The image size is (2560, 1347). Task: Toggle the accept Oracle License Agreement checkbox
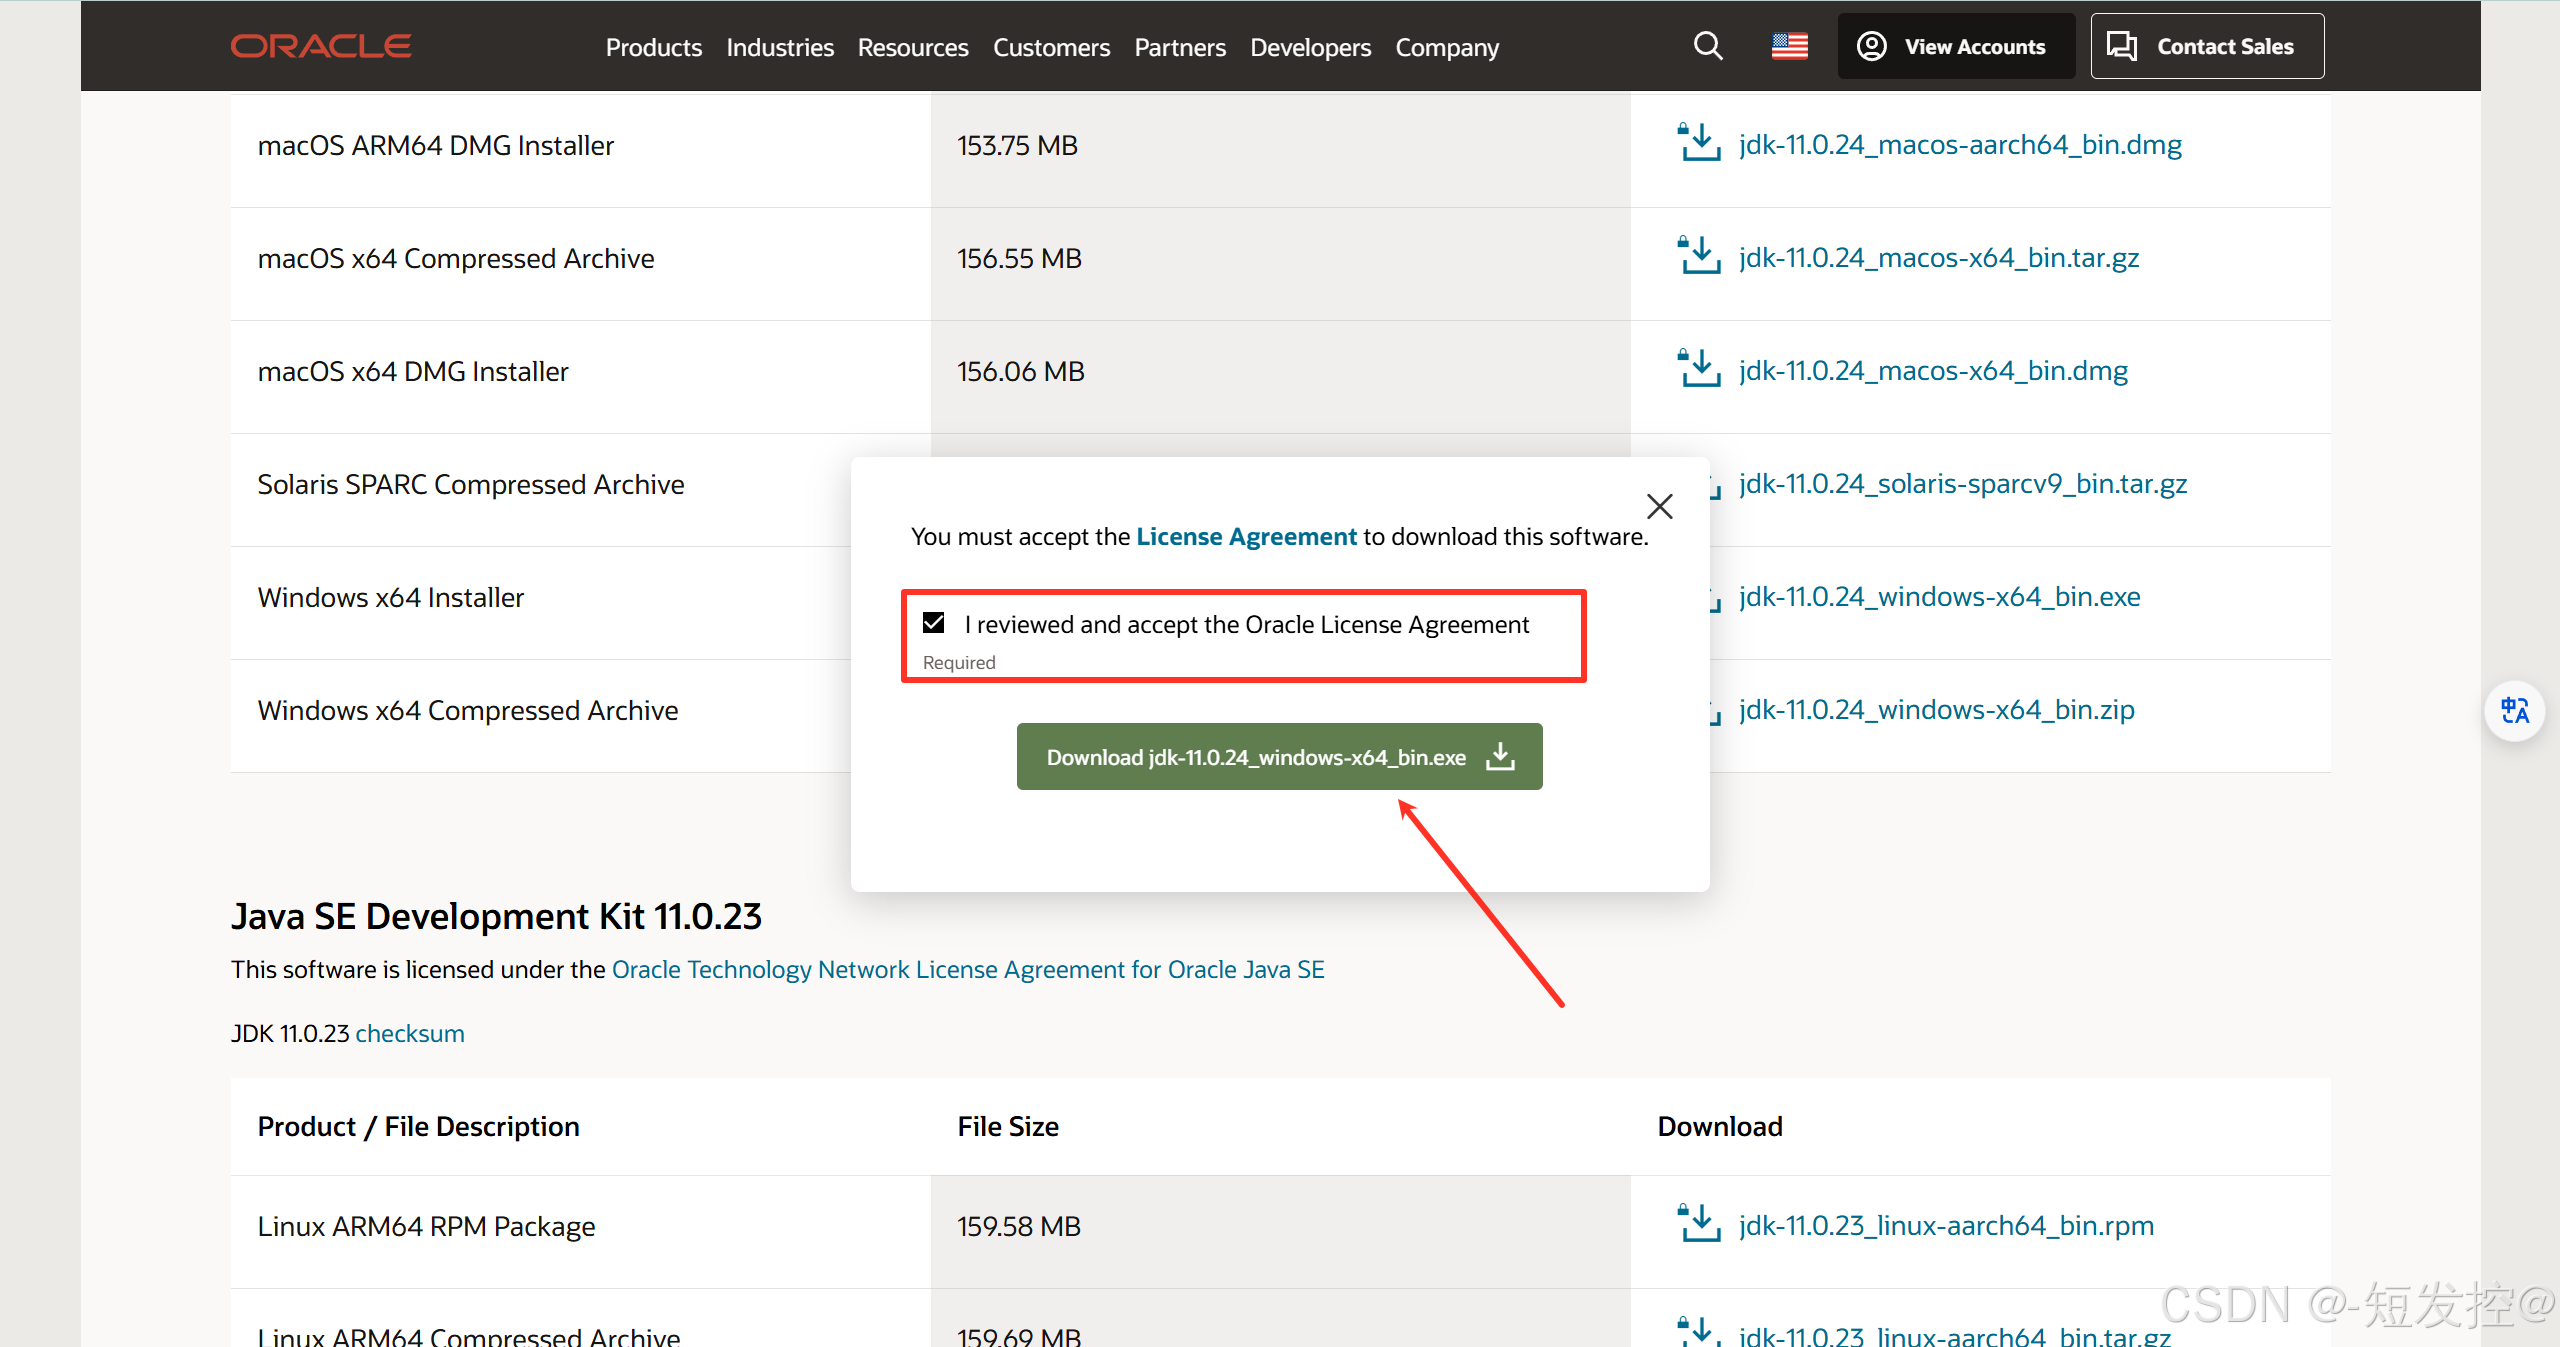click(934, 623)
